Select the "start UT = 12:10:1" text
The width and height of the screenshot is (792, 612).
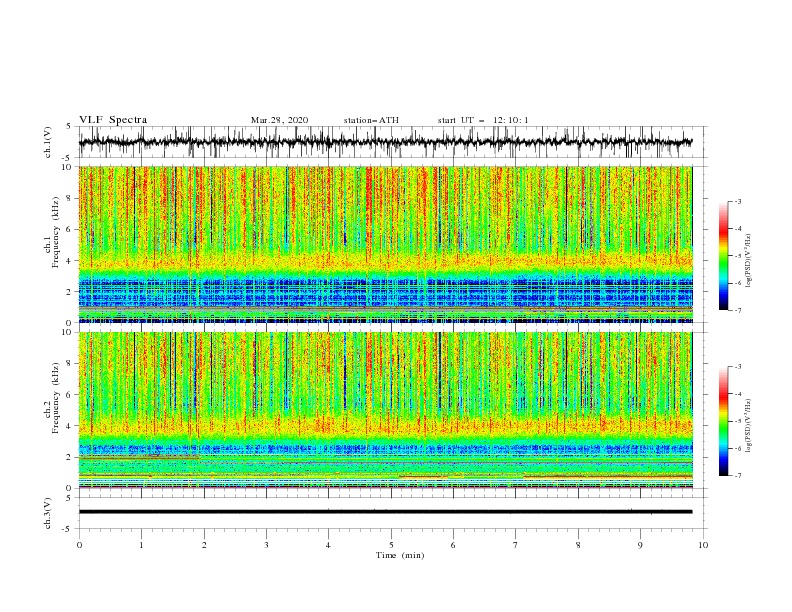[483, 120]
